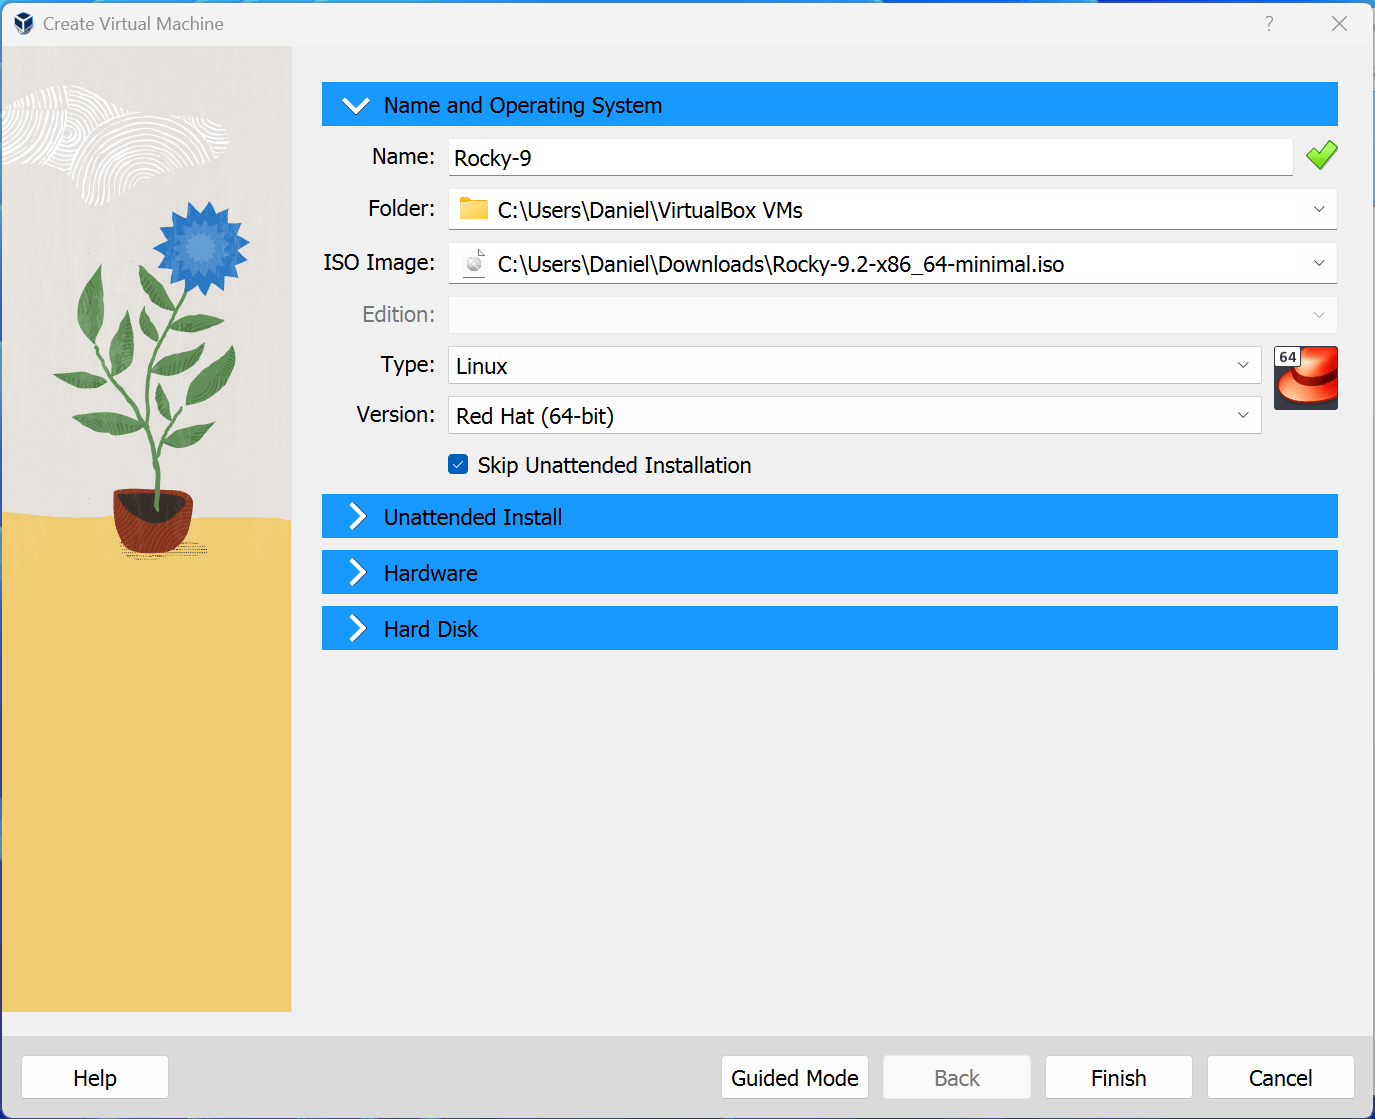Click the disabled Back button
Screen dimensions: 1375x1119
tap(957, 1077)
